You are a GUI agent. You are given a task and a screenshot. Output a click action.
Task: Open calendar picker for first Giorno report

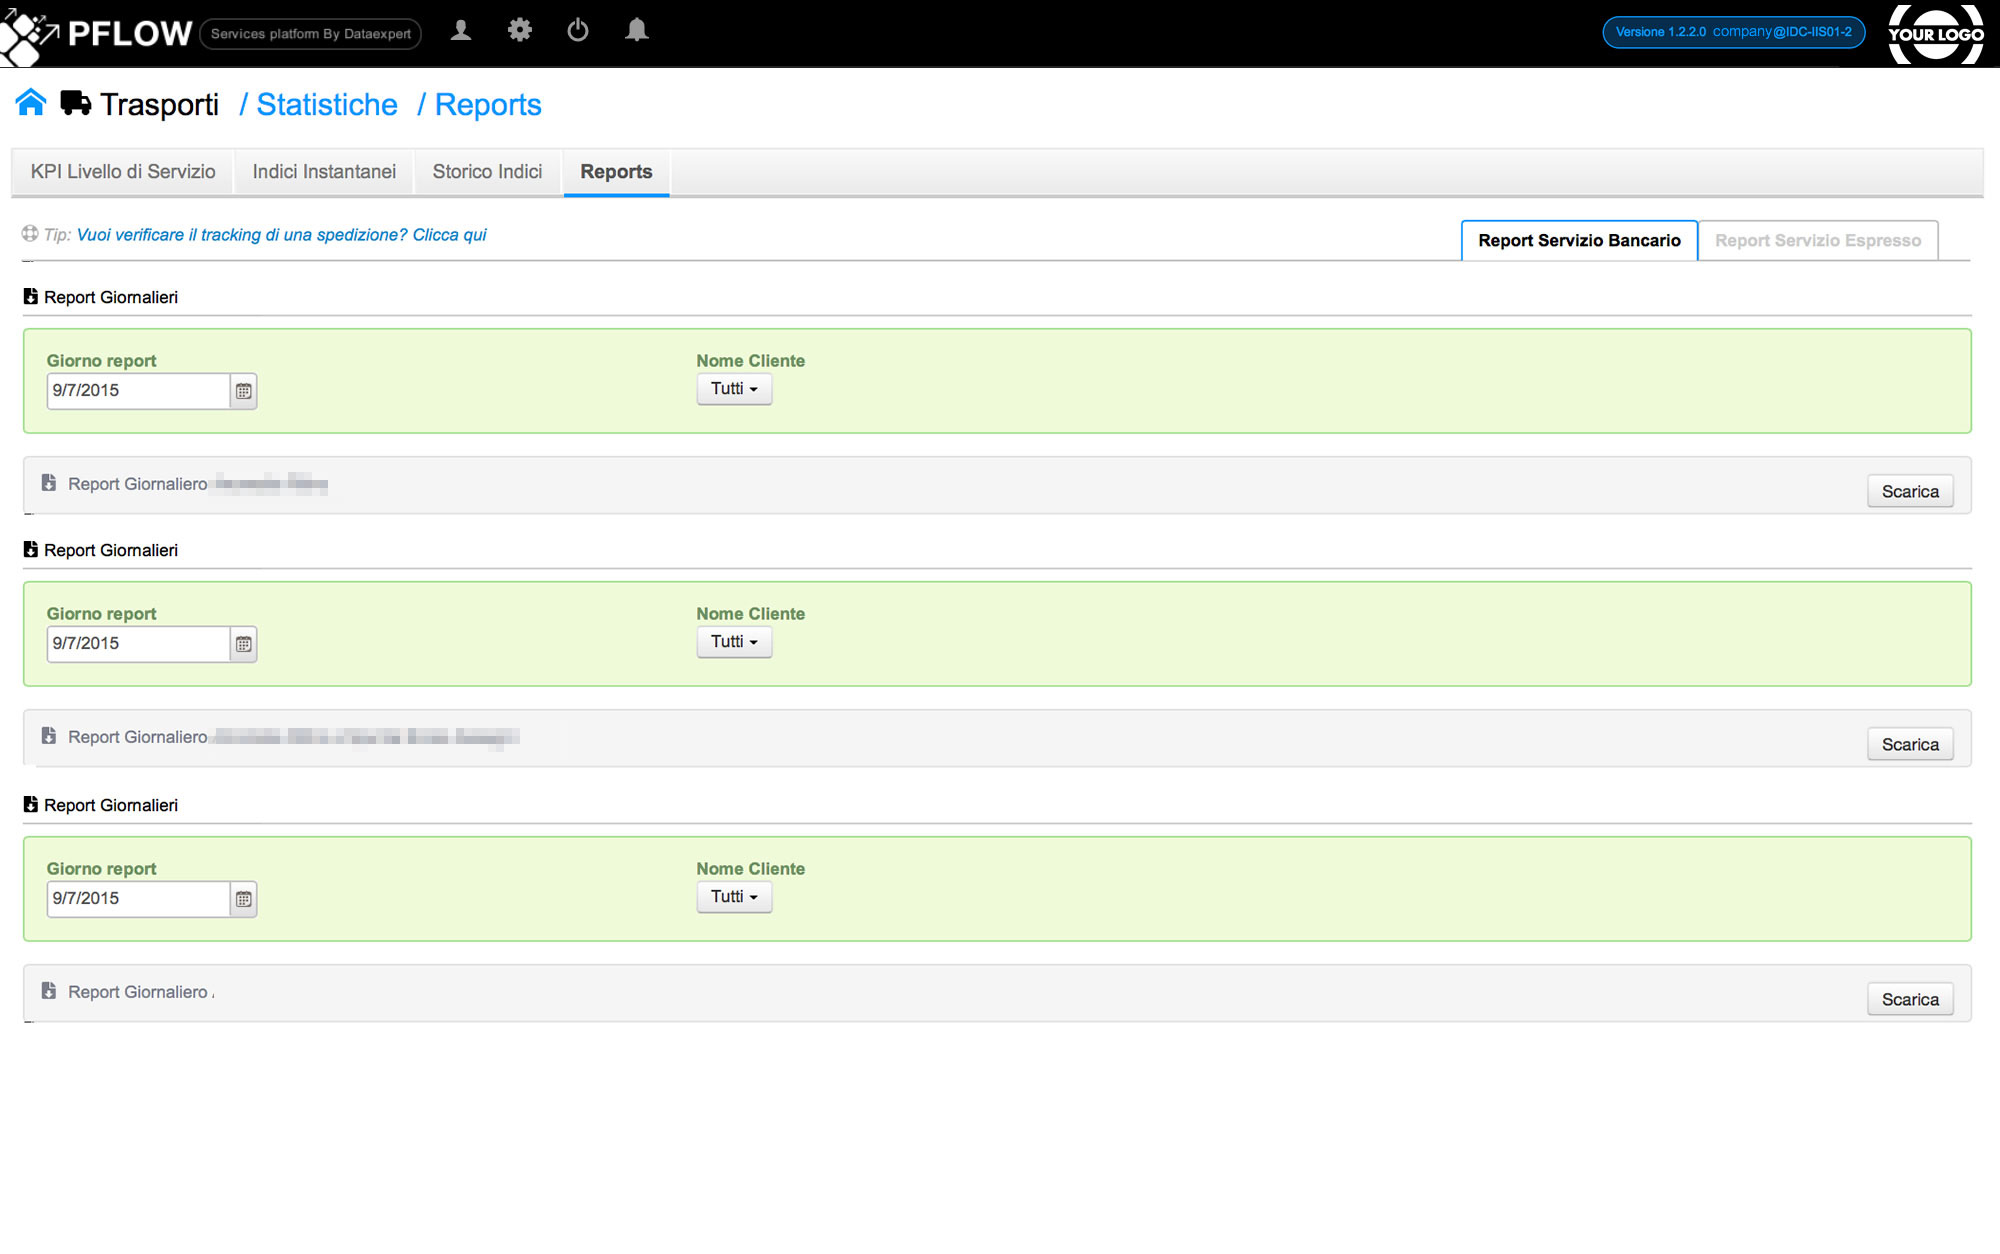[x=244, y=391]
